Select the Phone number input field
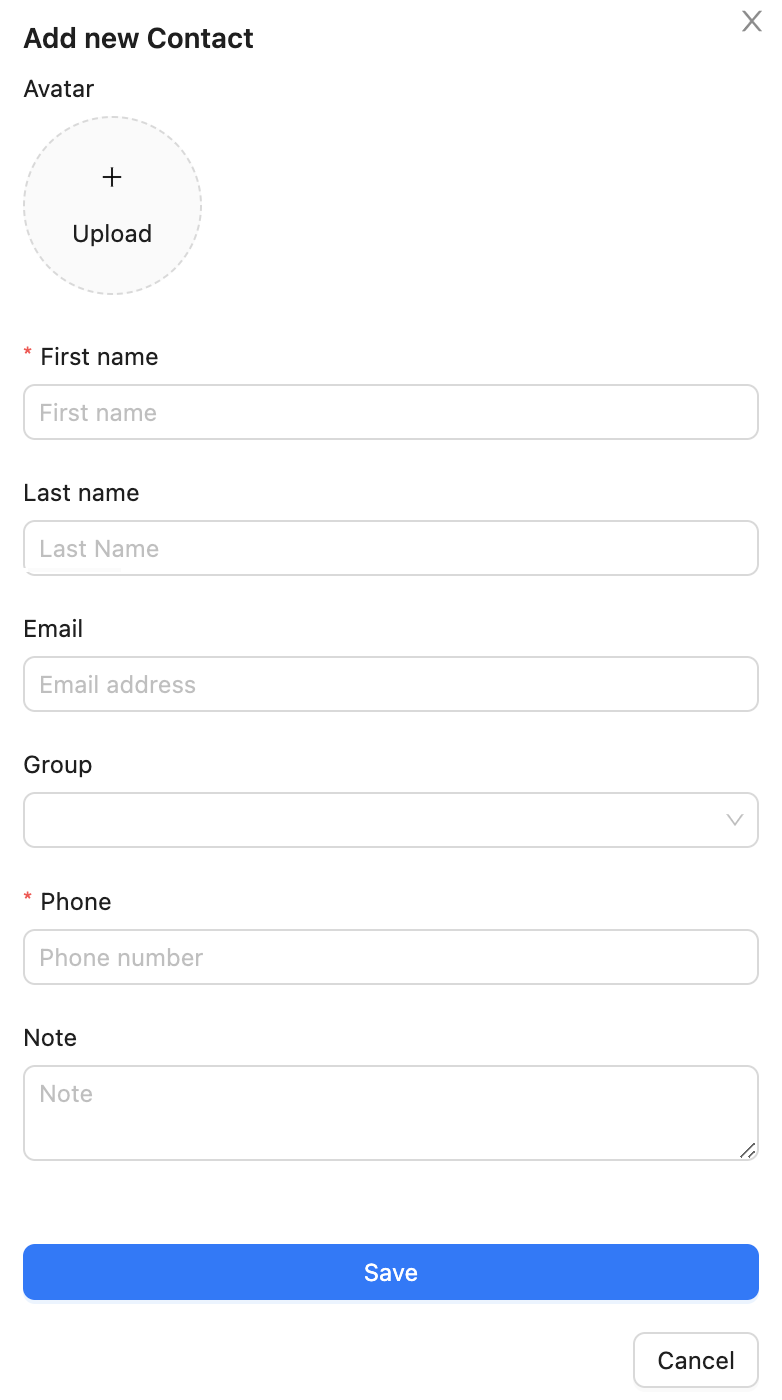Image resolution: width=782 pixels, height=1400 pixels. coord(390,957)
